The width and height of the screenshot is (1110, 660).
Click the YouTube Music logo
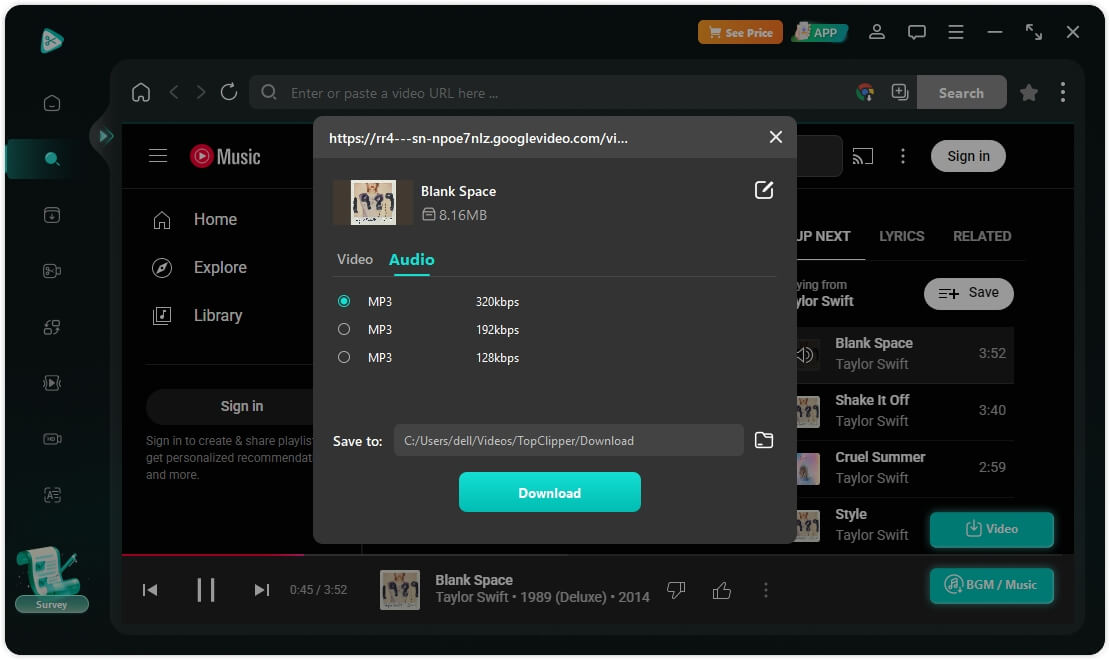pos(225,156)
